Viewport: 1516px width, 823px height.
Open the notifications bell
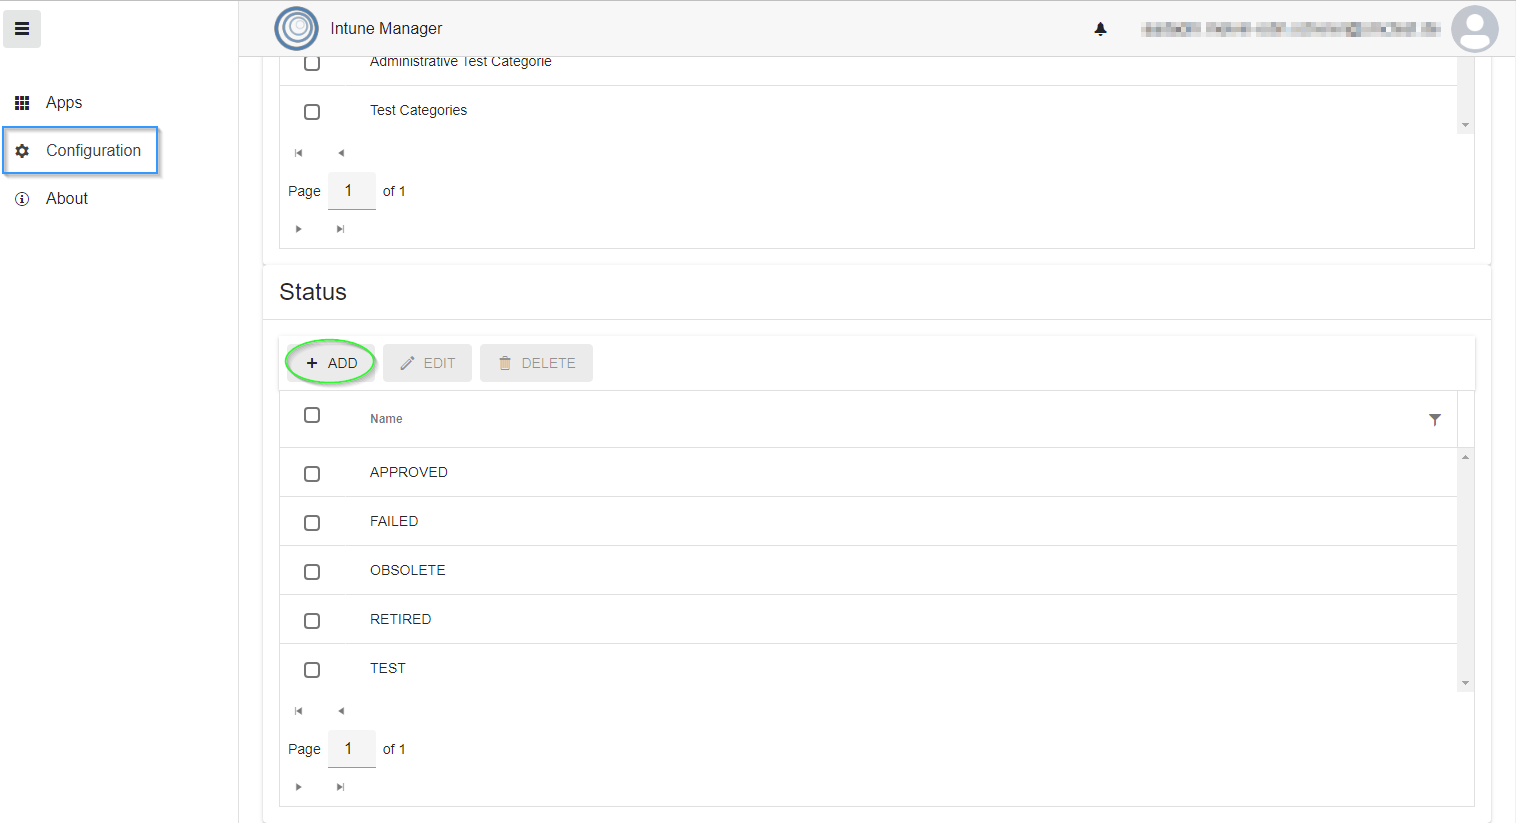click(x=1100, y=29)
